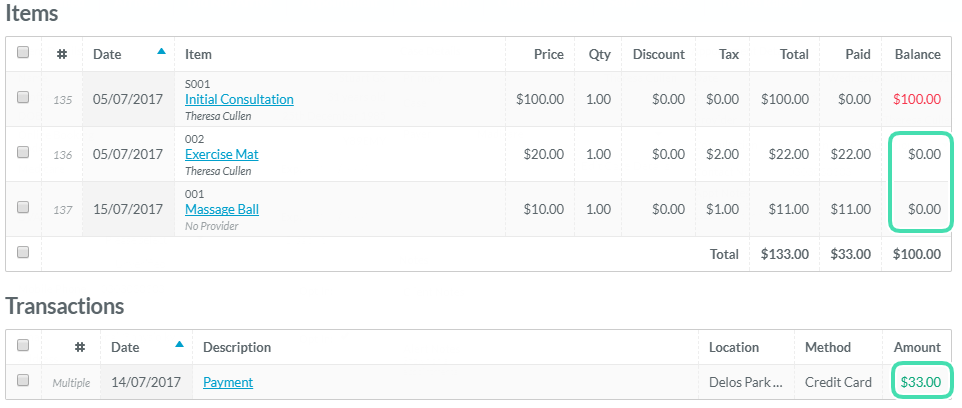Viewport: 962px width, 408px height.
Task: Click the S001 item code
Action: click(x=197, y=84)
